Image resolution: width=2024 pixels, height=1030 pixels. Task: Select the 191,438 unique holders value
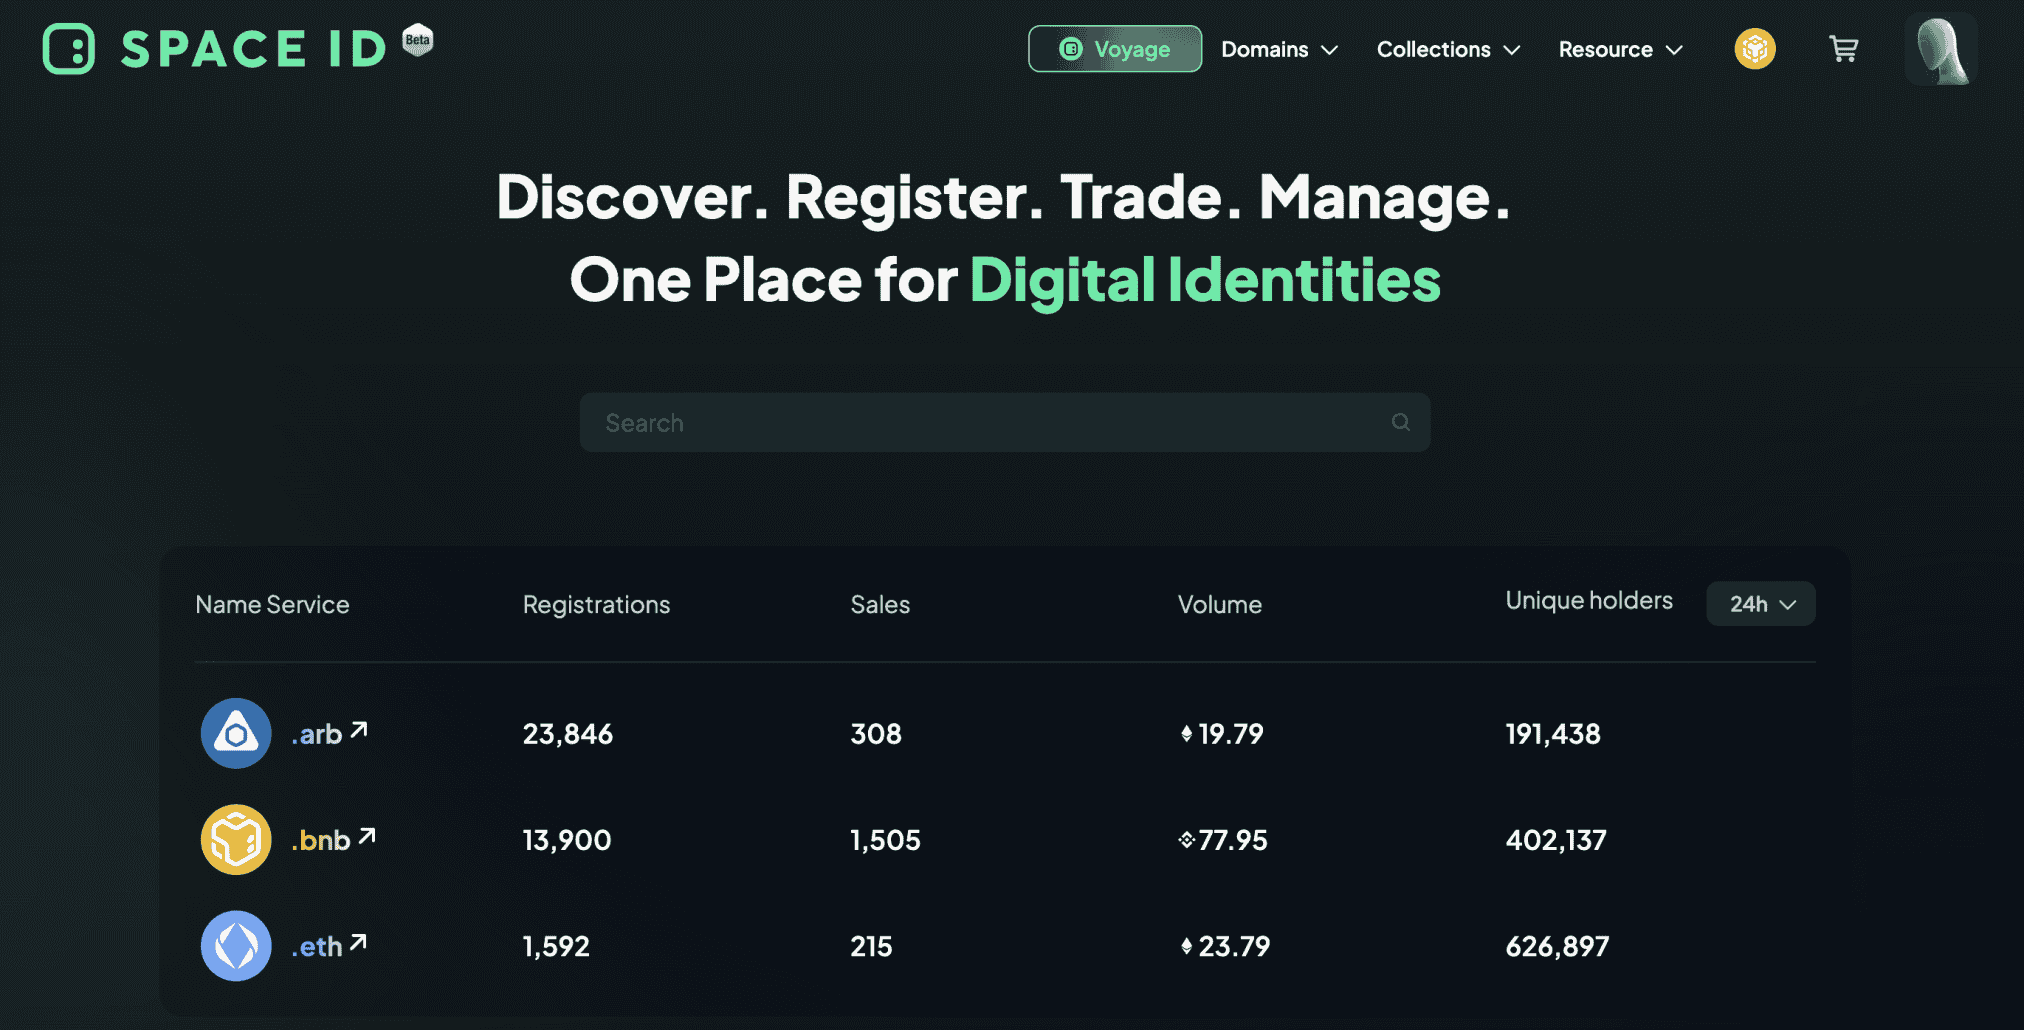1553,734
